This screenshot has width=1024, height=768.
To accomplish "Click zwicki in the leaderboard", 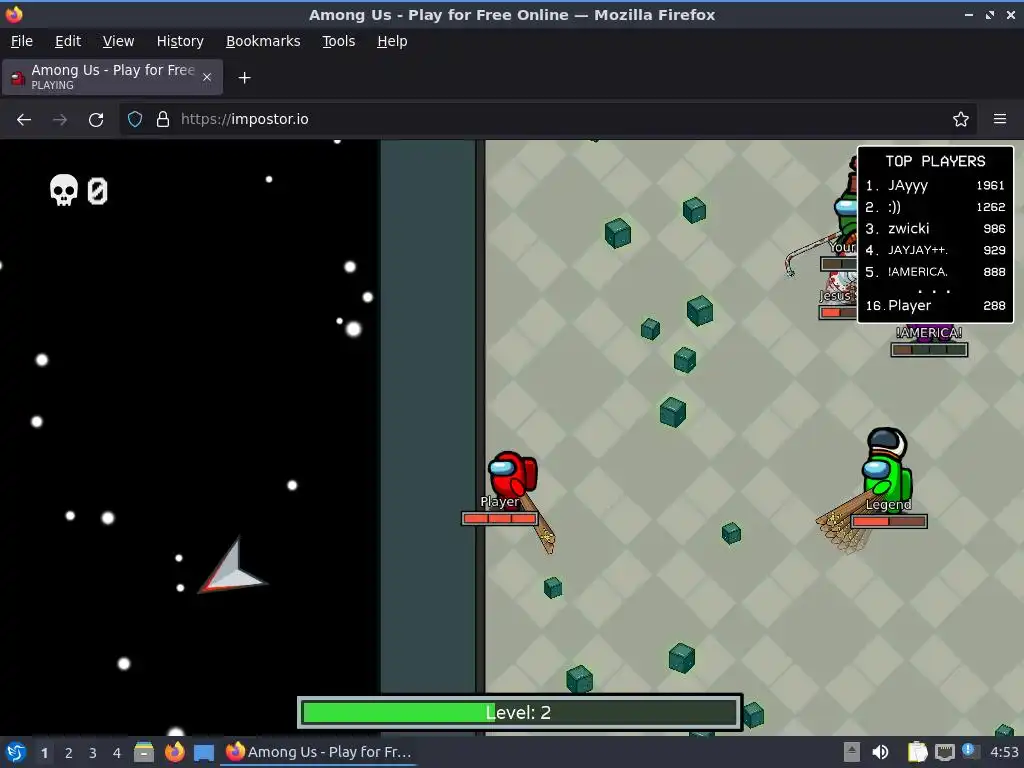I will (935, 229).
